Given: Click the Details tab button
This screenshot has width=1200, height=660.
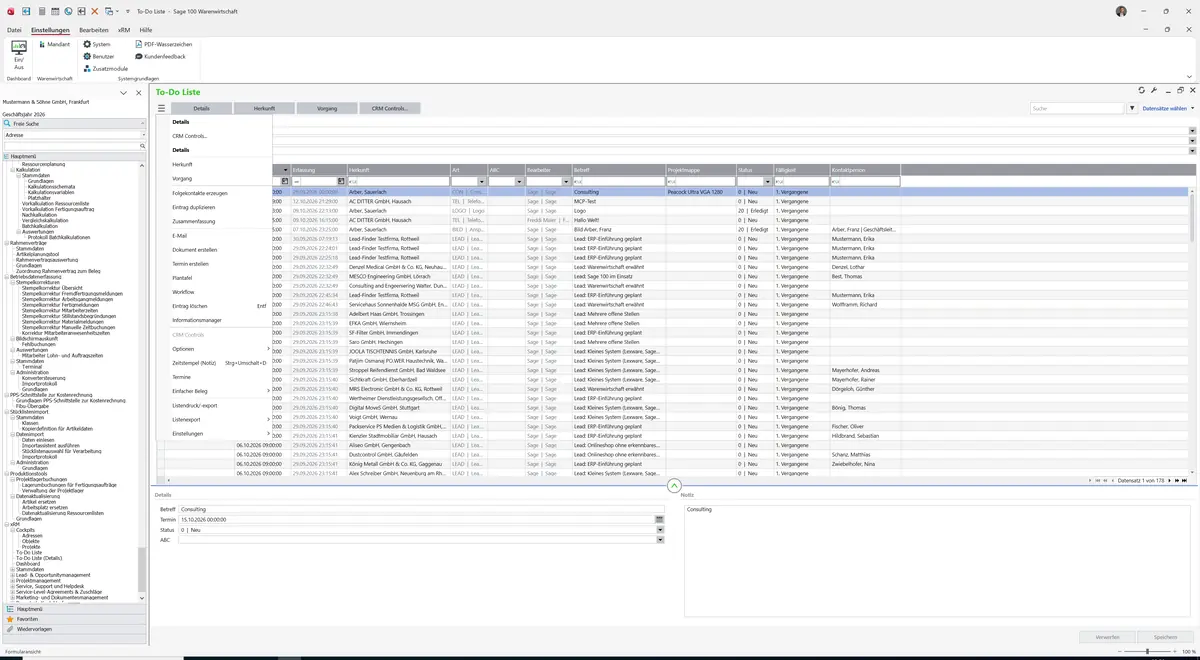Looking at the screenshot, I should 201,108.
